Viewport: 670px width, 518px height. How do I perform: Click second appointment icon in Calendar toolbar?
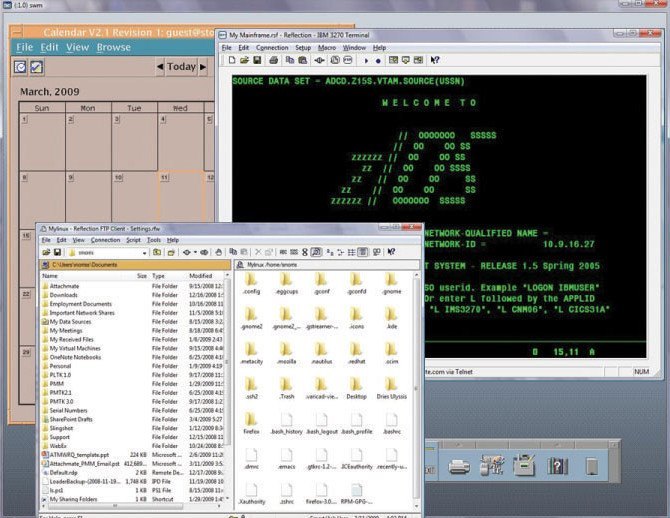tap(36, 67)
